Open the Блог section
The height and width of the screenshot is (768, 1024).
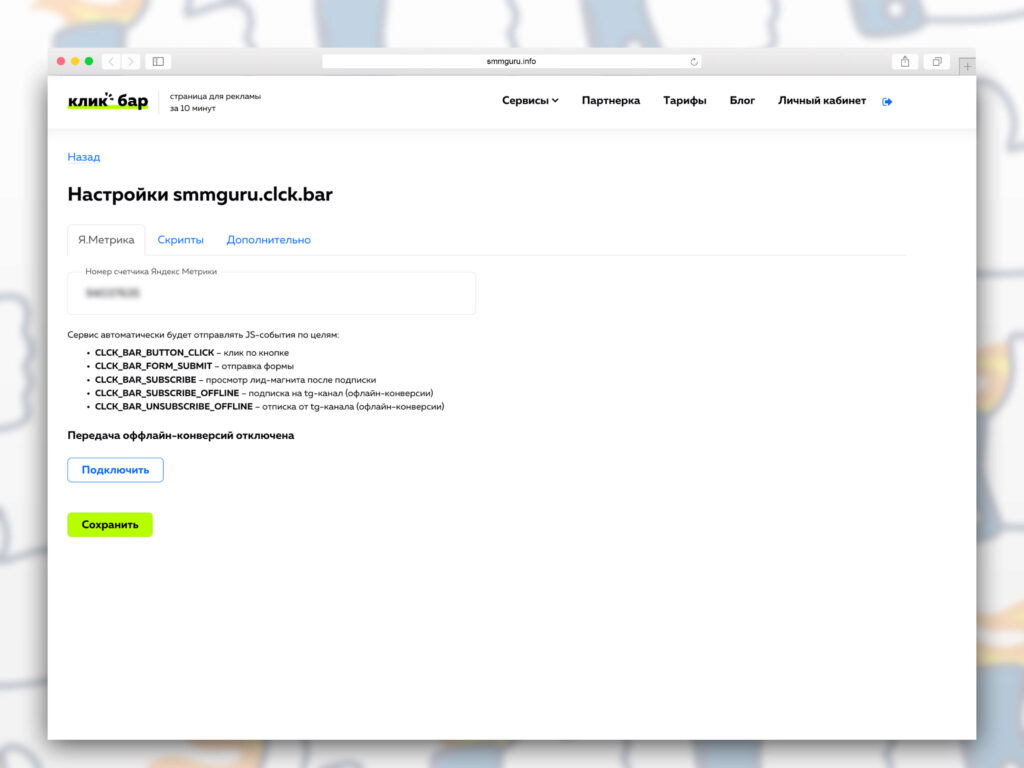[742, 101]
